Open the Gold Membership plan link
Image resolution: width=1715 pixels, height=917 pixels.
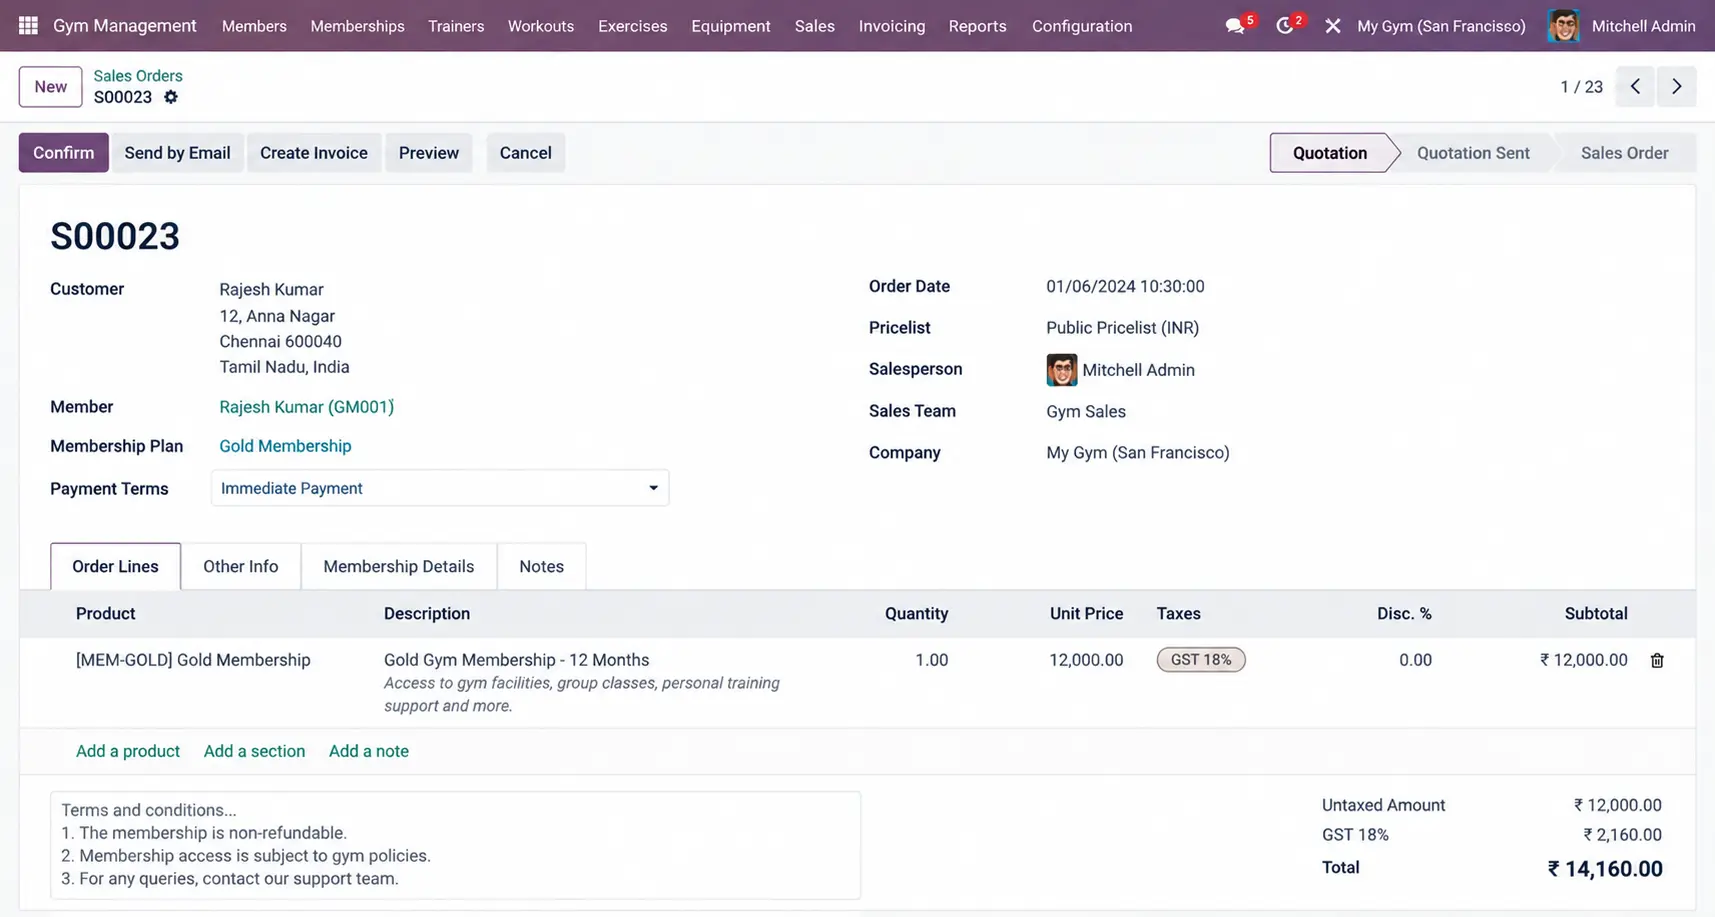tap(285, 446)
